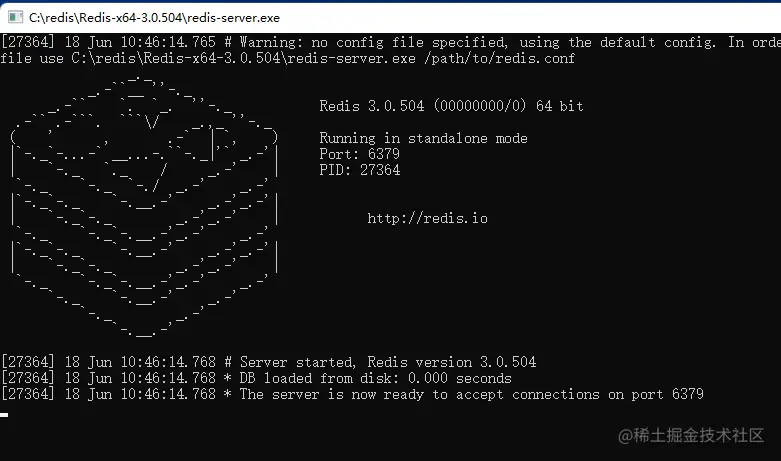Click the blinking console cursor
Screen dimensions: 781x461
tap(4, 415)
